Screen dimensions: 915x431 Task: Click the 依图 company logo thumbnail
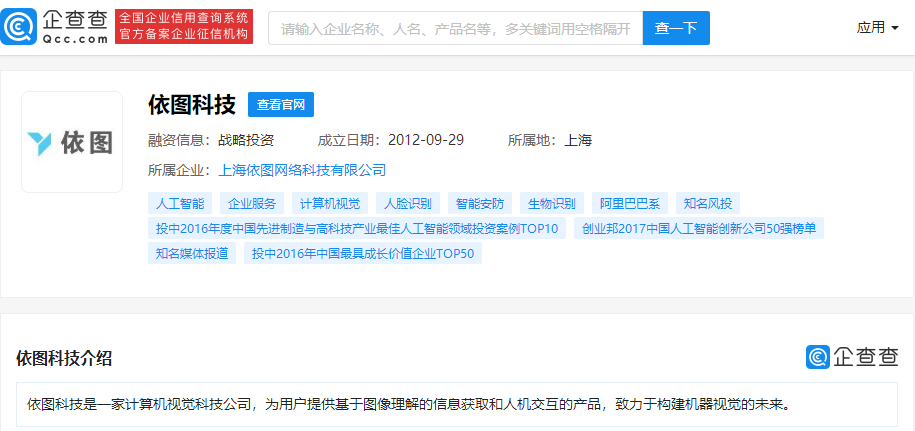(x=72, y=142)
